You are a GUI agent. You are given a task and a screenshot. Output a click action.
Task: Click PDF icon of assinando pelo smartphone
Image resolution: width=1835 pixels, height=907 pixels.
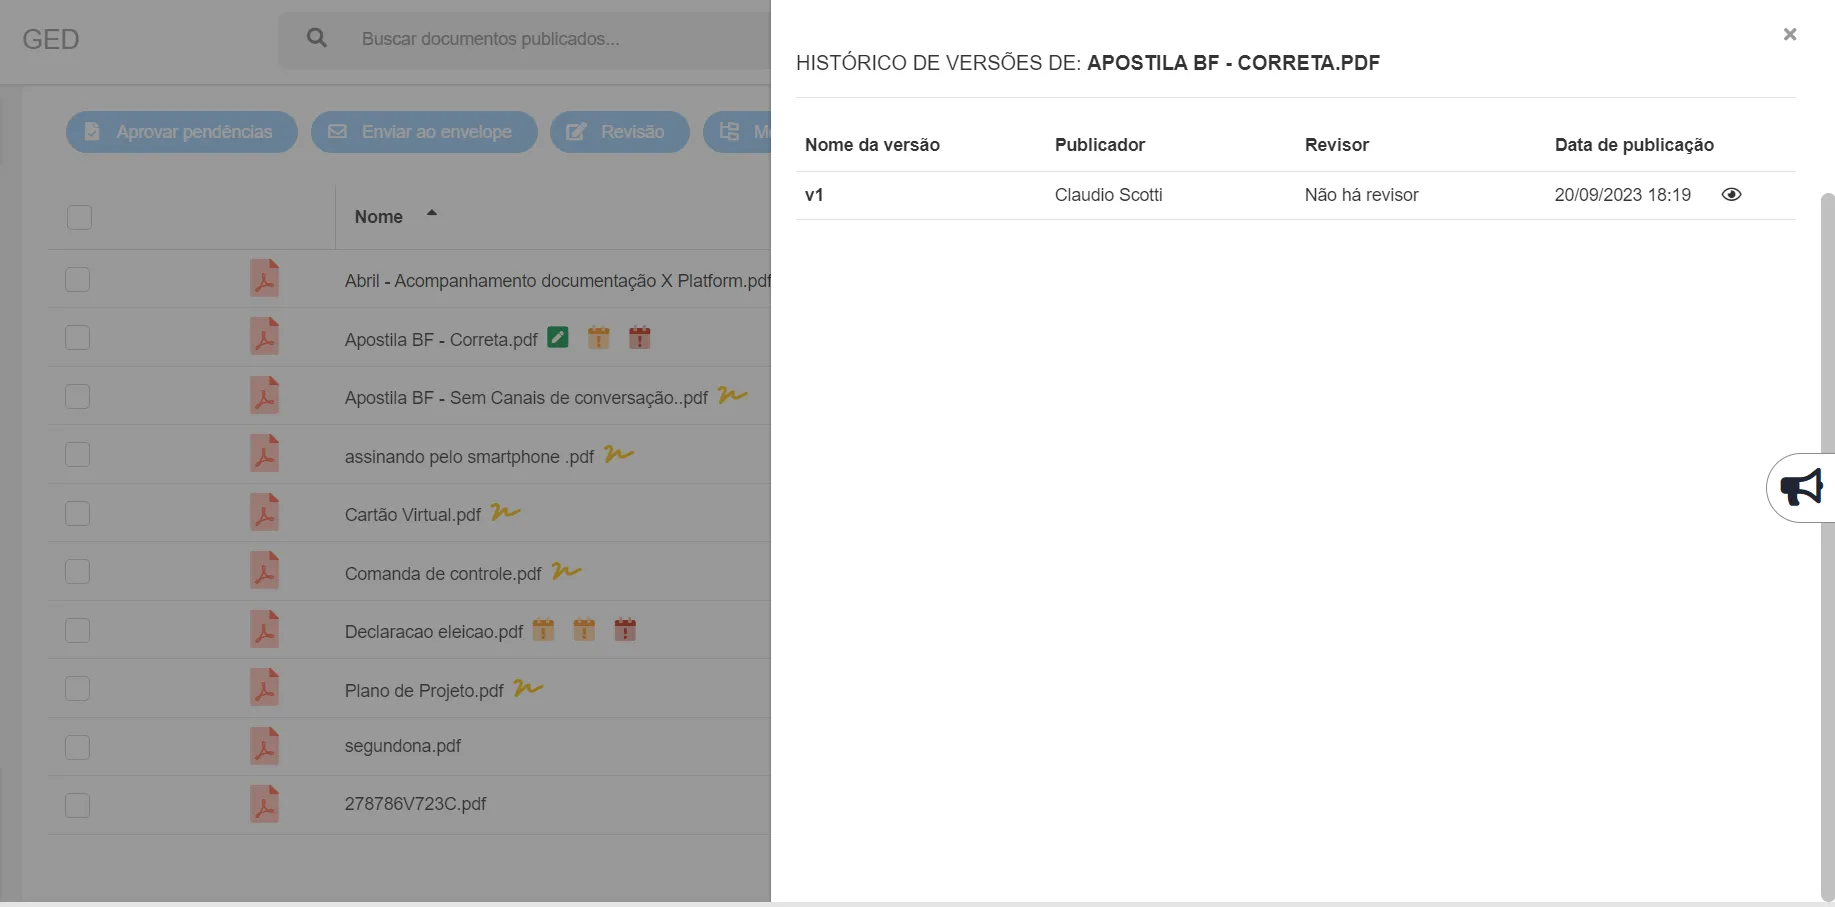pyautogui.click(x=264, y=454)
